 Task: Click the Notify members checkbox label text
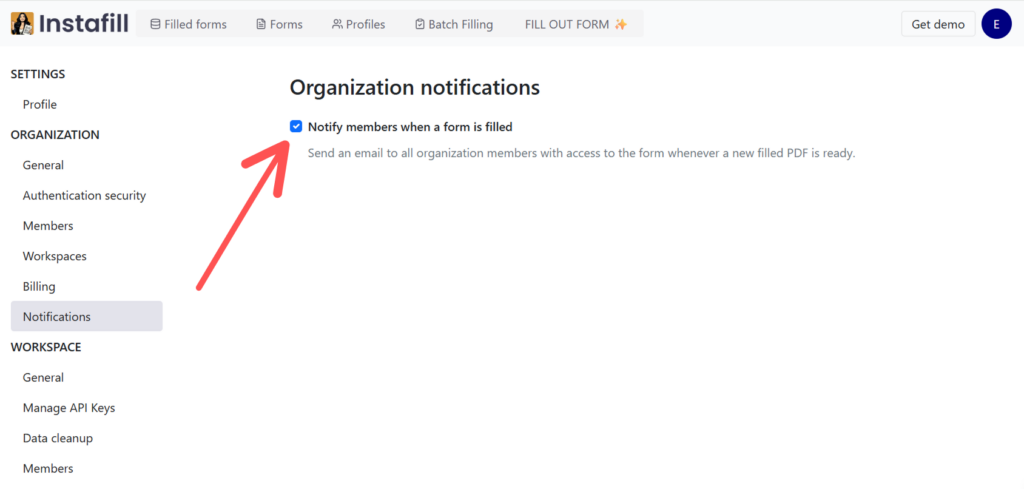click(410, 127)
